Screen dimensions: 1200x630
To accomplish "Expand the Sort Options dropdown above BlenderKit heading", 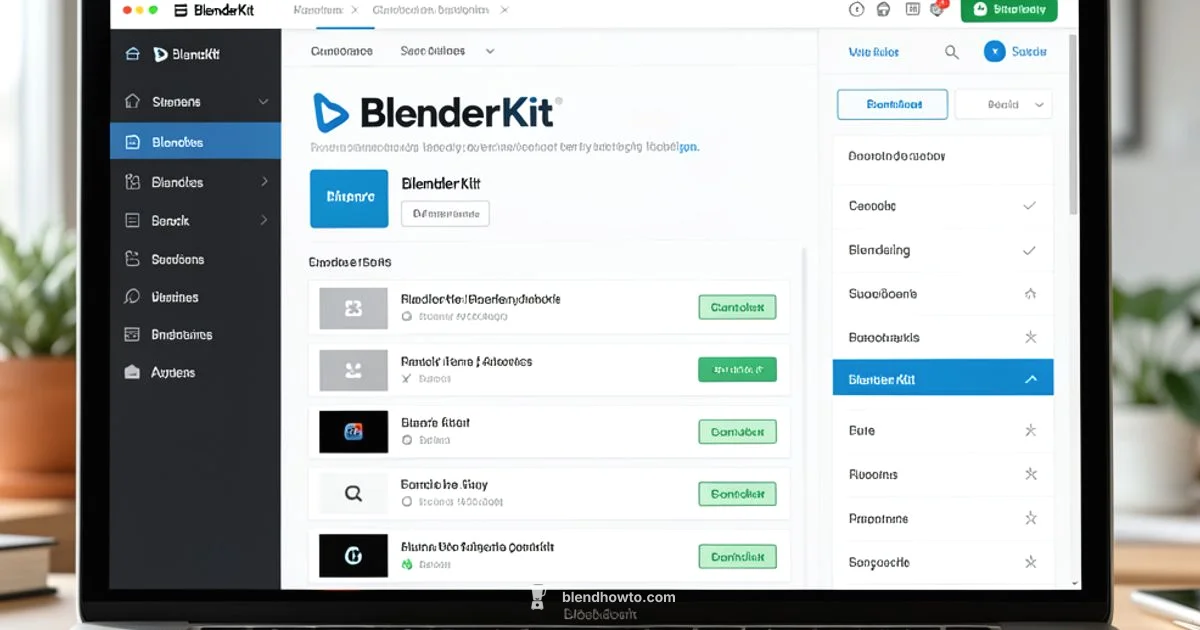I will coord(447,50).
